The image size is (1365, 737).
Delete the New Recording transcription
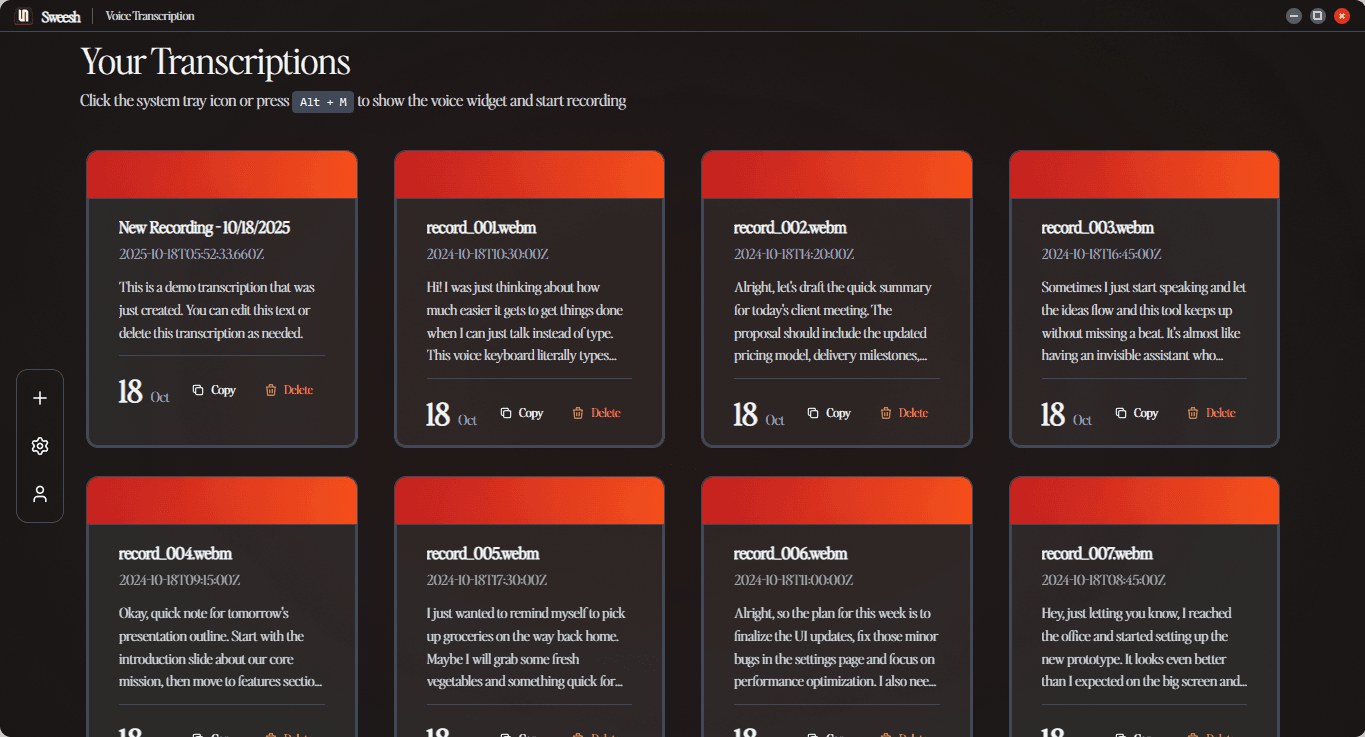pyautogui.click(x=289, y=389)
